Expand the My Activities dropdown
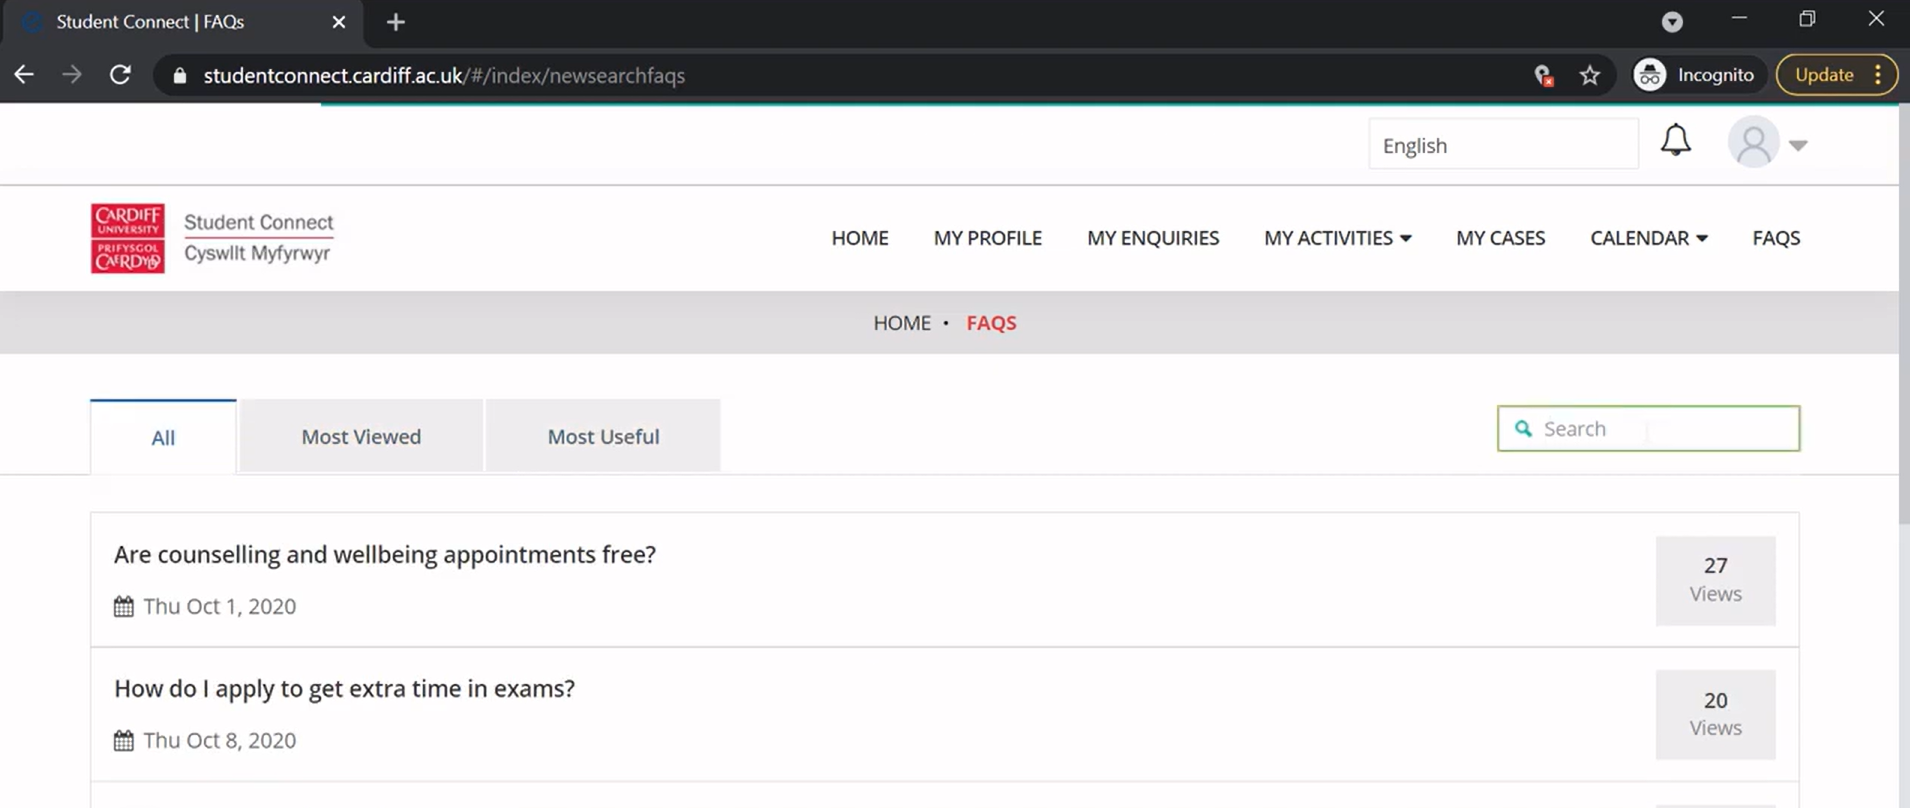Viewport: 1910px width, 808px height. (1337, 238)
